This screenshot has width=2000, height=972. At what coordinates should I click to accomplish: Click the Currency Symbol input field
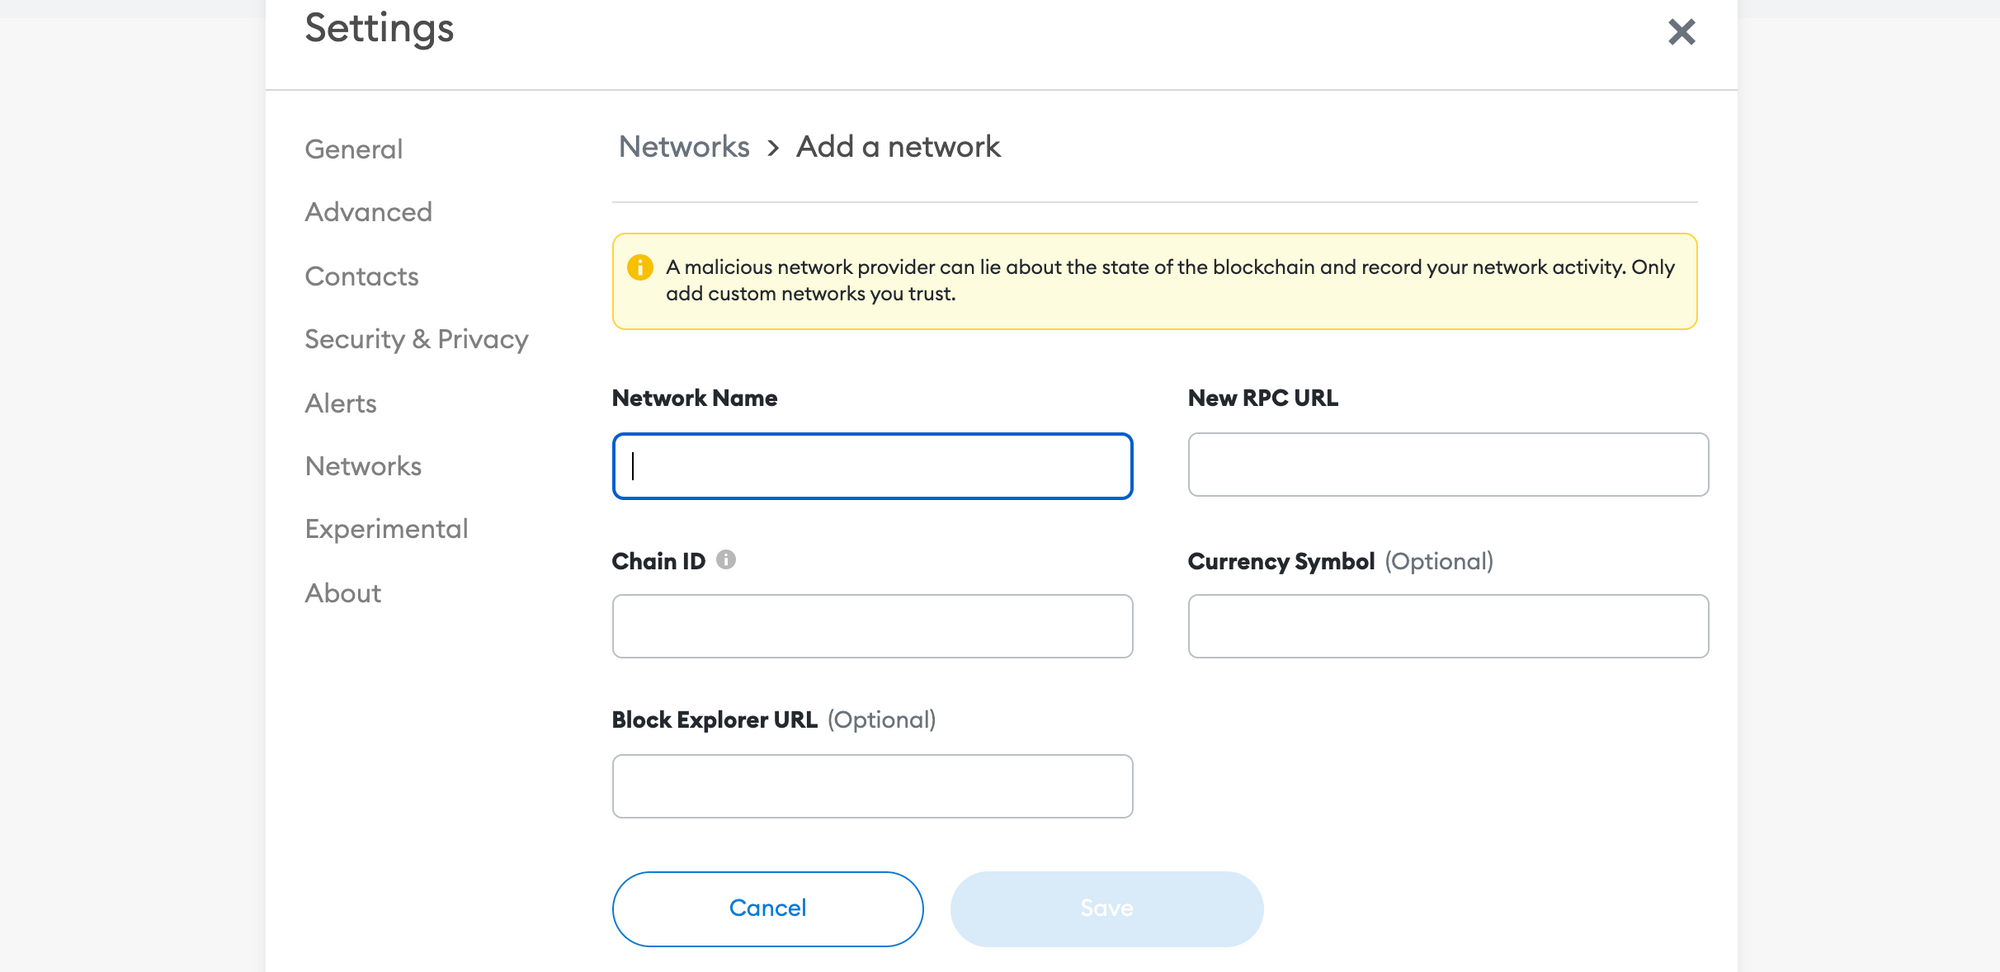tap(1448, 626)
